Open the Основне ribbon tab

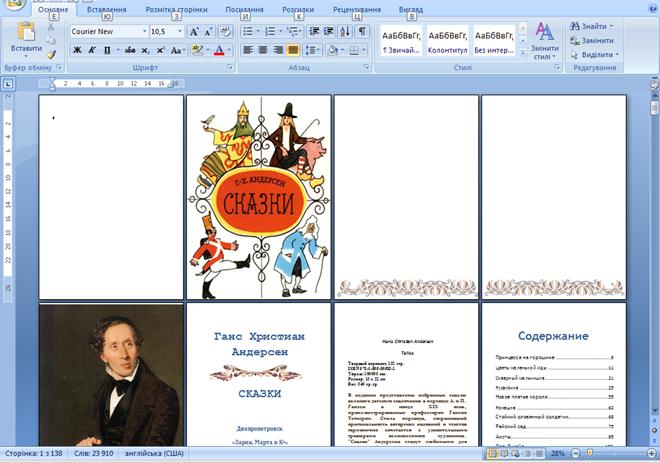[53, 9]
